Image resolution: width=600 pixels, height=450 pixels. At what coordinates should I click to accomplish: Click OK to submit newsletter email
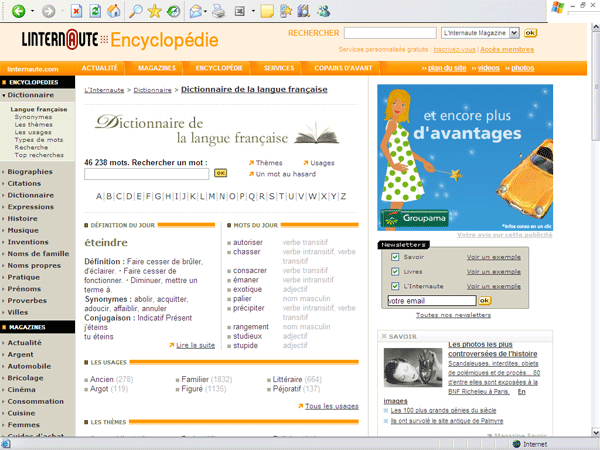(484, 301)
